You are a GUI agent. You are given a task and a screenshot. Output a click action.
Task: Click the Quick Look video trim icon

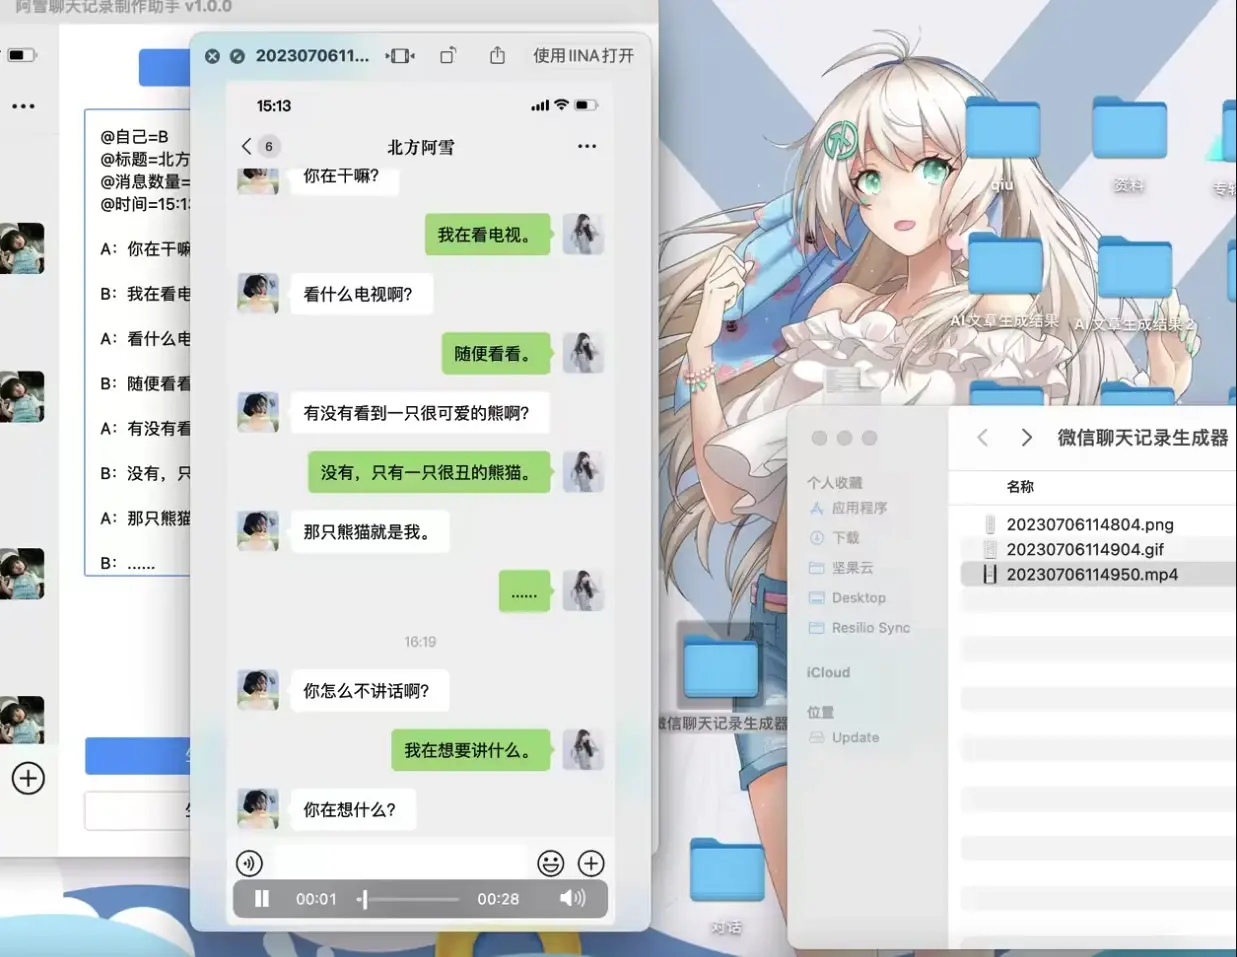[400, 56]
